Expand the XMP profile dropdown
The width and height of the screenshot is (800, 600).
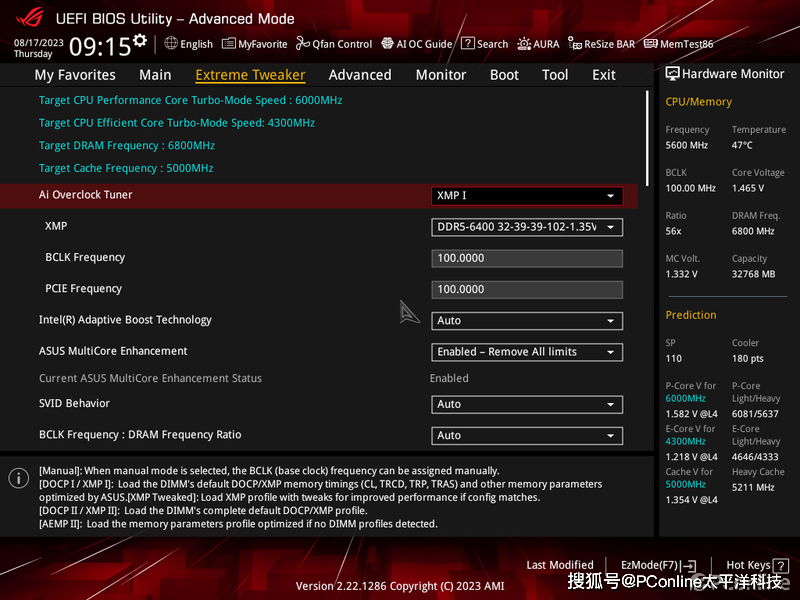[527, 227]
